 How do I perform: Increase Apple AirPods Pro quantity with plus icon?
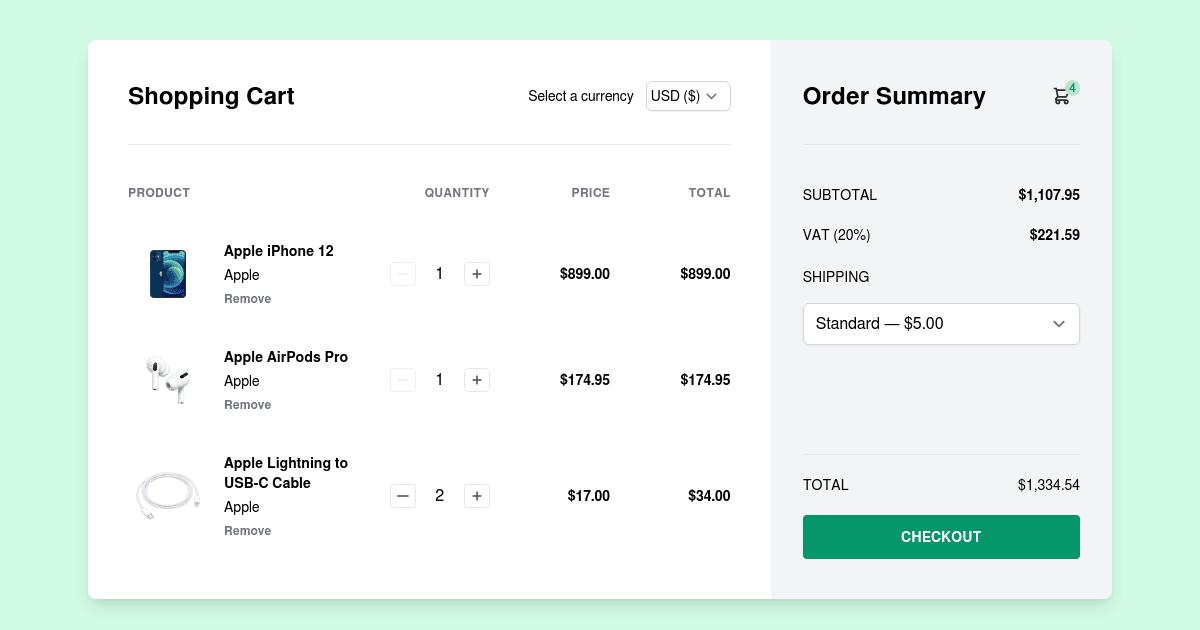point(477,379)
